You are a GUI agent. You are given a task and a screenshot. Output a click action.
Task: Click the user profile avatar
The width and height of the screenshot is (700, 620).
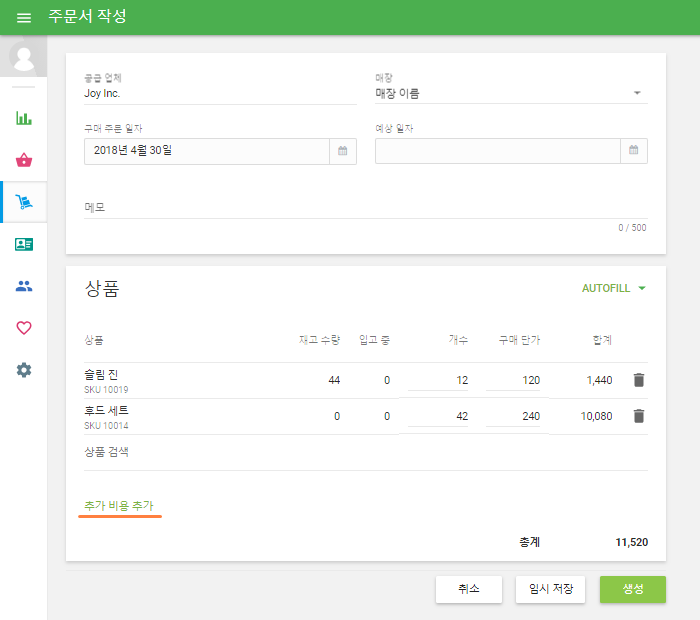click(x=23, y=57)
